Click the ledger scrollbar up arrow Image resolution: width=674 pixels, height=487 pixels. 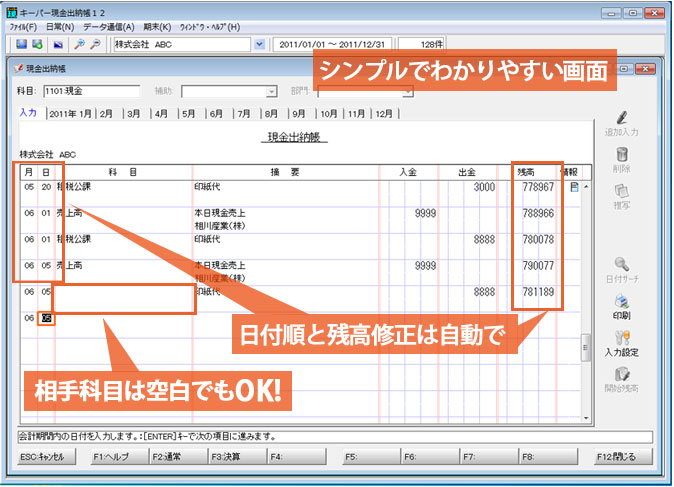click(x=585, y=187)
